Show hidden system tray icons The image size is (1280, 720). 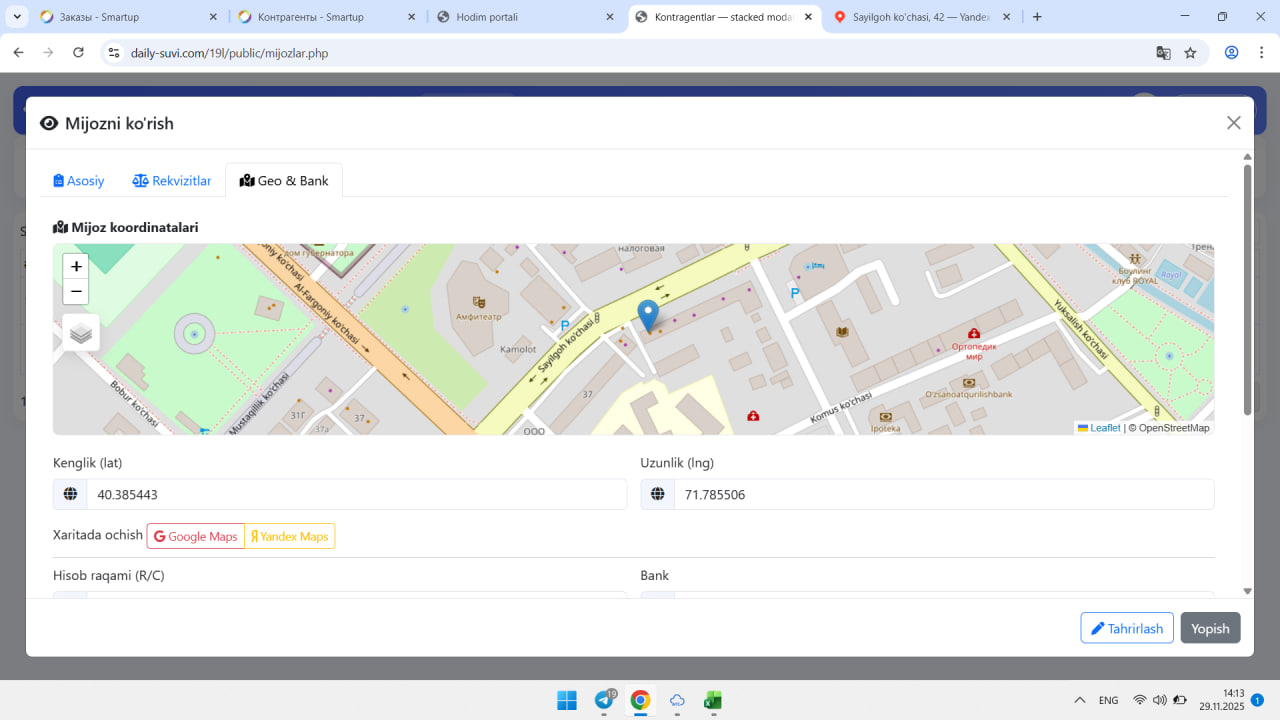coord(1080,700)
